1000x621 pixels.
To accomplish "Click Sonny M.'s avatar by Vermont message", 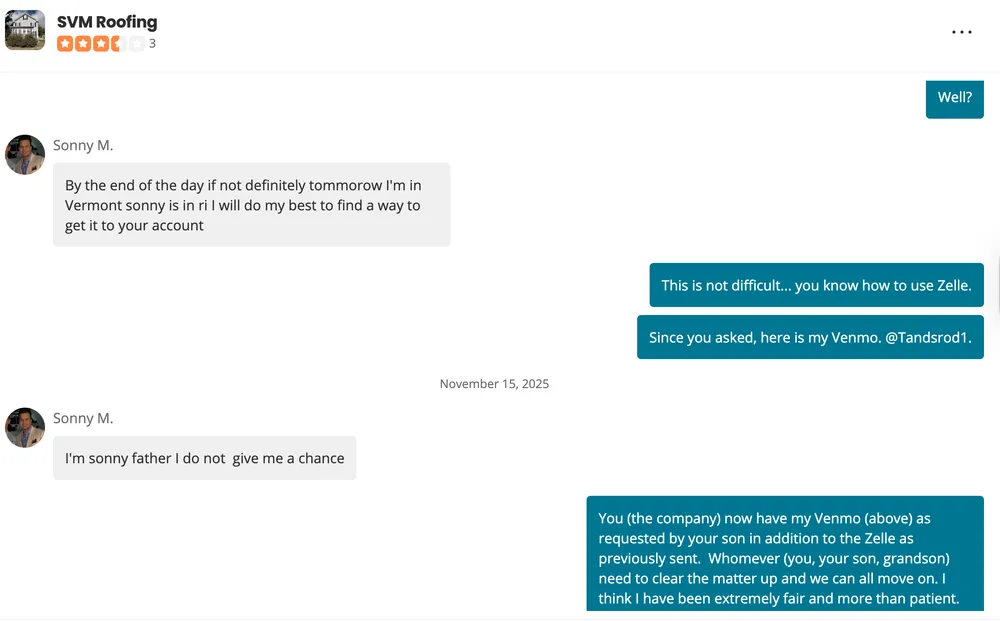I will point(25,155).
